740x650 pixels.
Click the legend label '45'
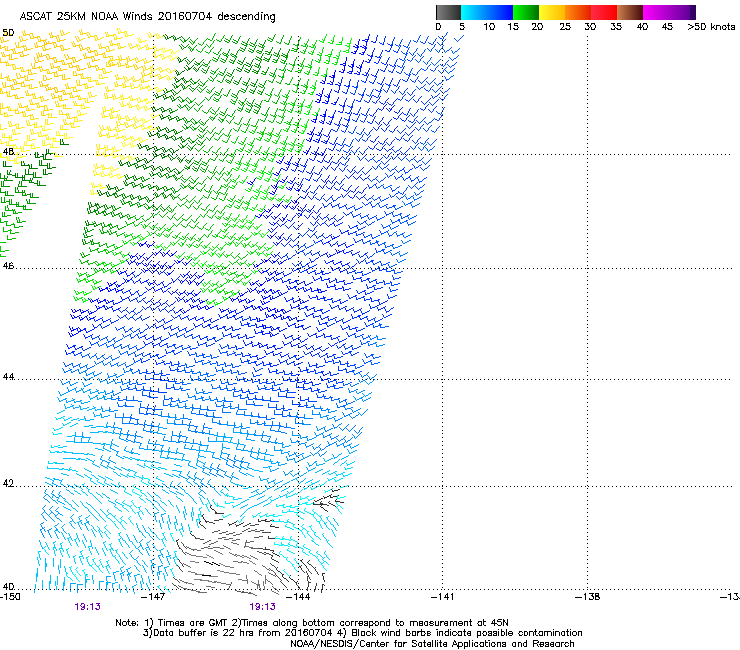(x=667, y=27)
